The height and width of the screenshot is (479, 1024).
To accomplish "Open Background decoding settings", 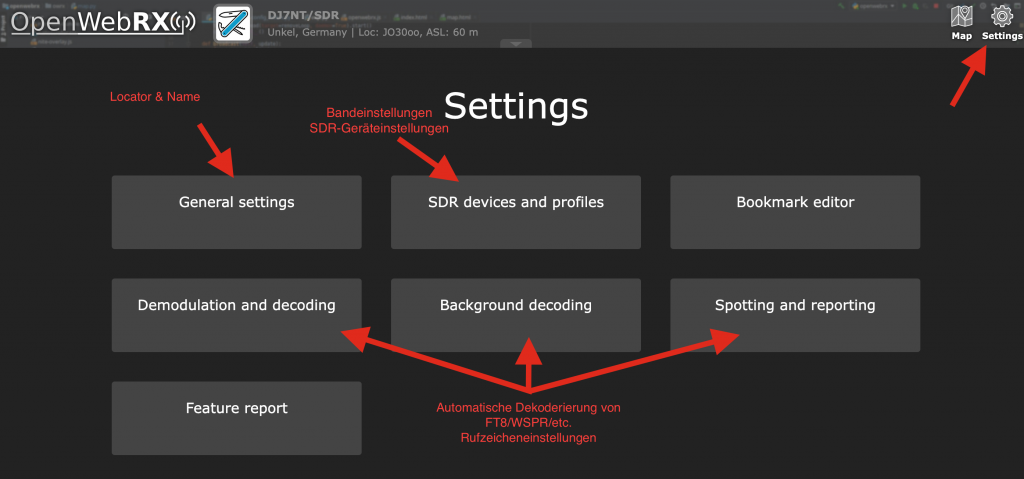I will [516, 315].
